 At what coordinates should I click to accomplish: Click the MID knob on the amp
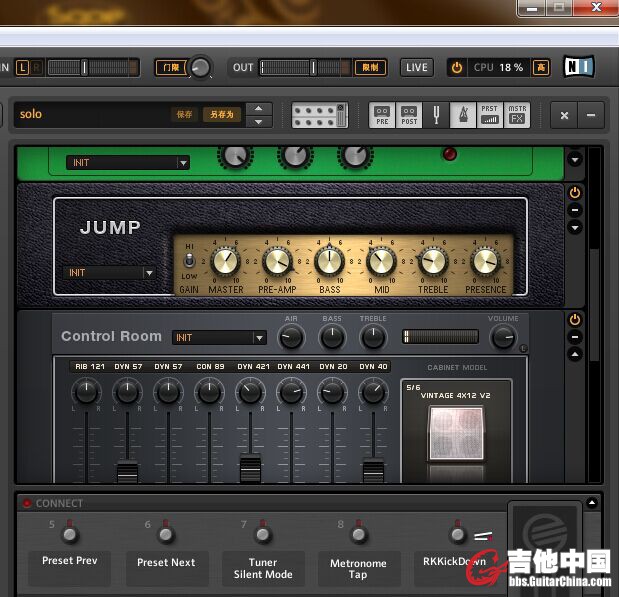tap(381, 262)
